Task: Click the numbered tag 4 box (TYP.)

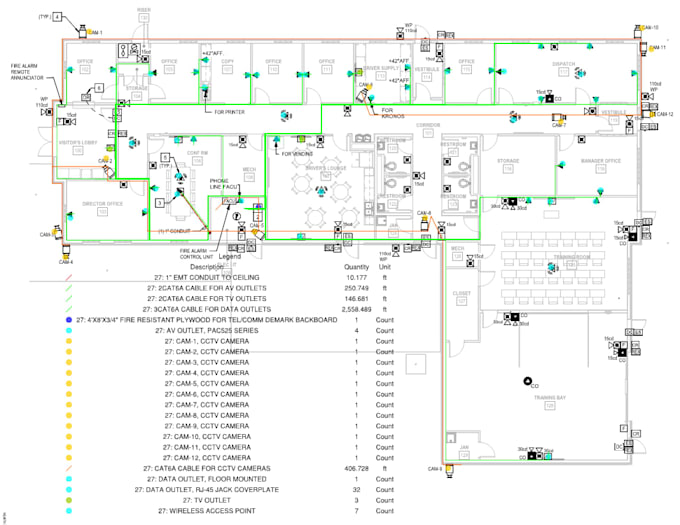Action: (x=57, y=17)
